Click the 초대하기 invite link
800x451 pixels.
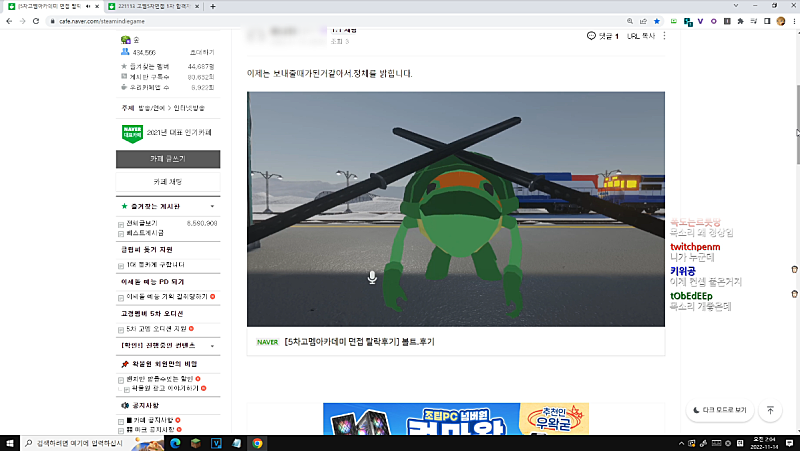(202, 53)
